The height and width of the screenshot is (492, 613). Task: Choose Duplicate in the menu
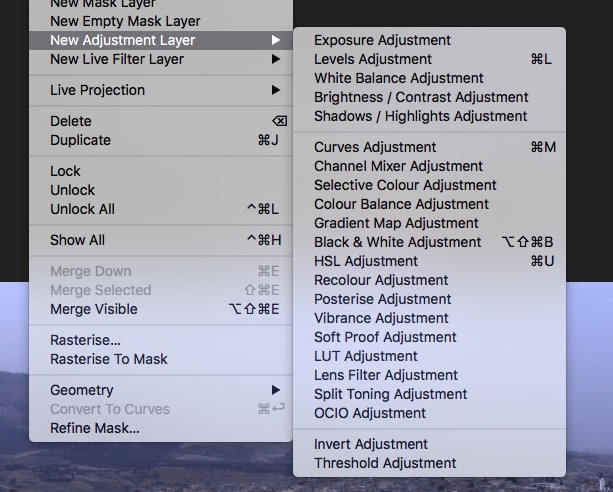coord(161,140)
